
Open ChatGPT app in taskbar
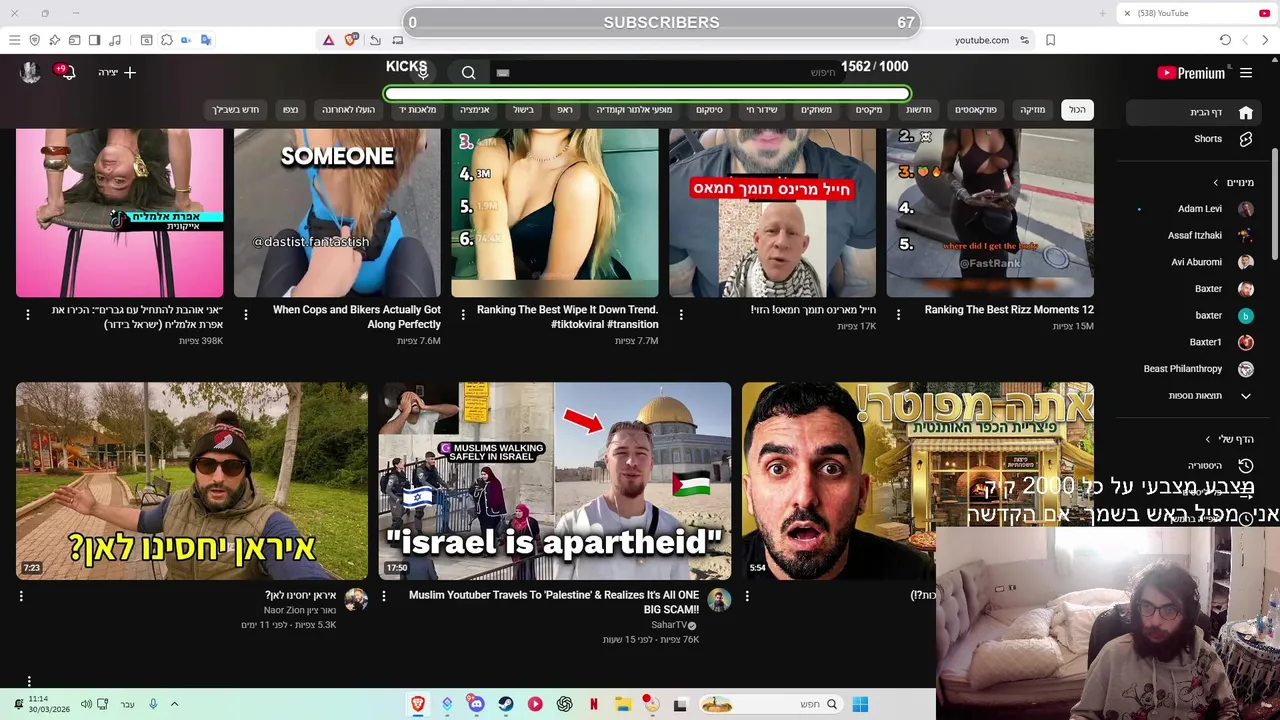coord(565,704)
